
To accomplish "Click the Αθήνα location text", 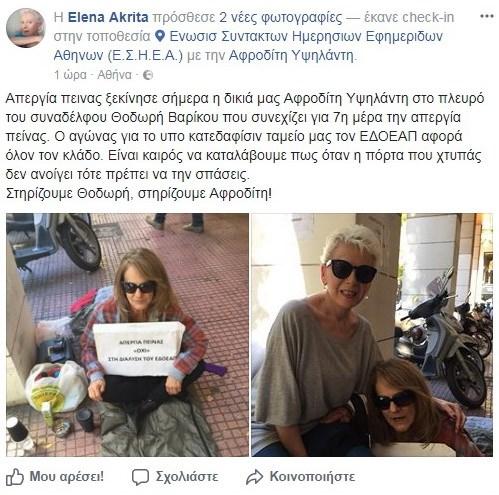I will pyautogui.click(x=114, y=75).
